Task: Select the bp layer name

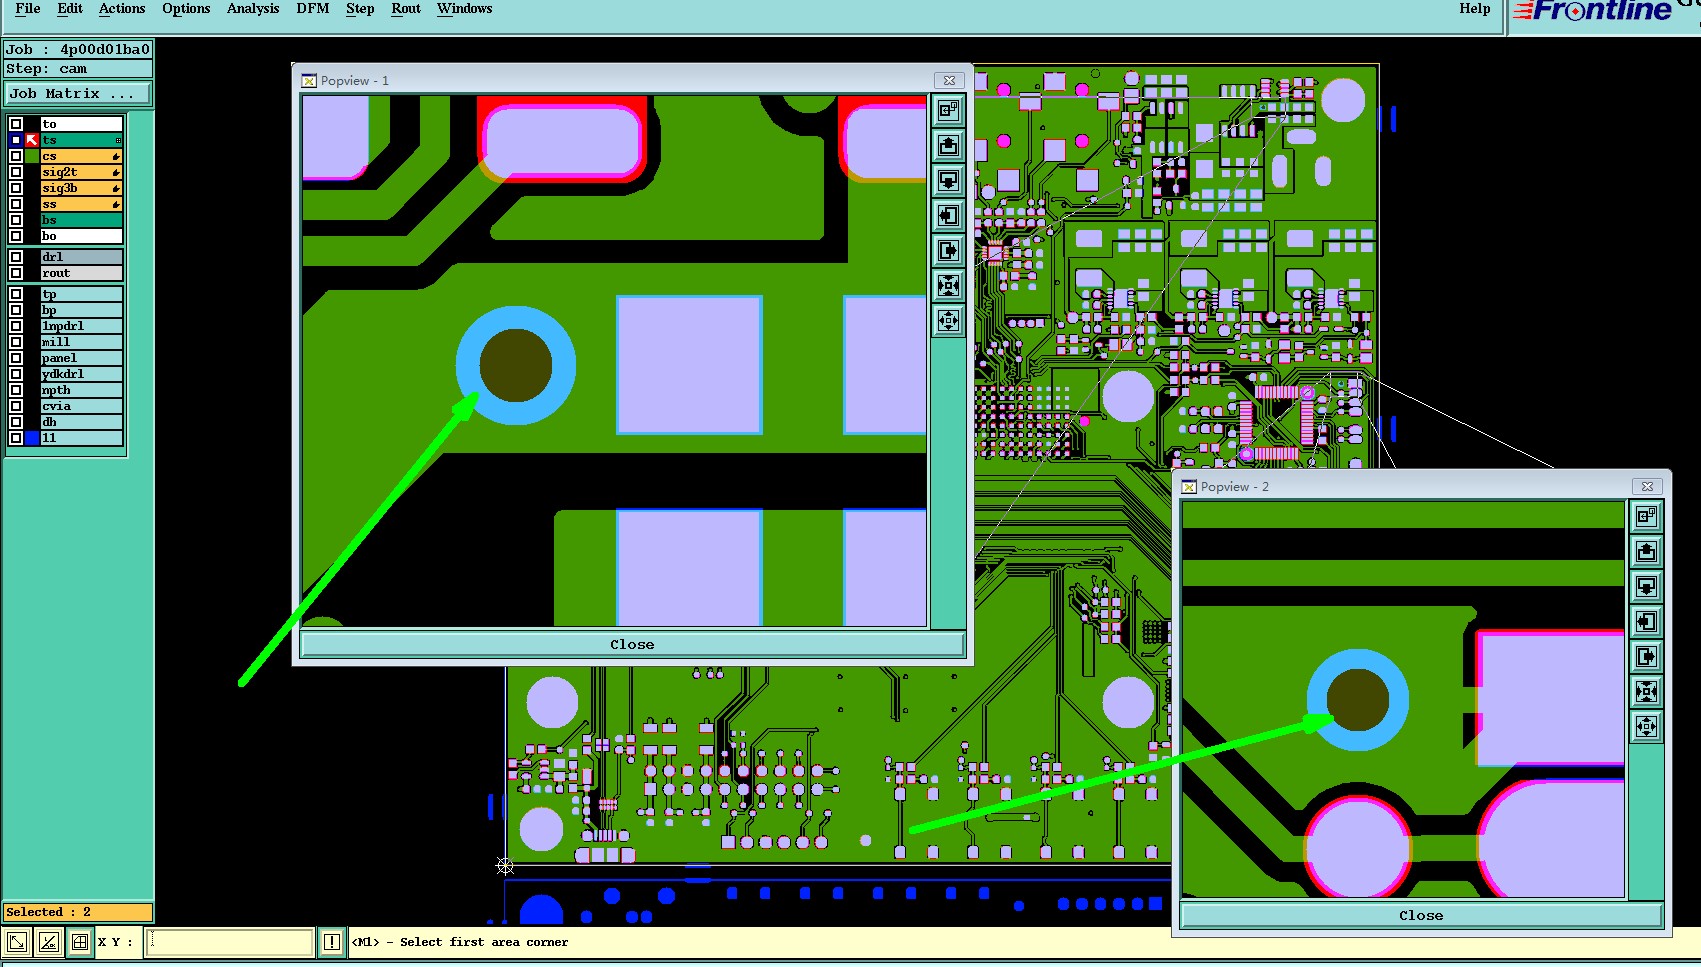Action: (81, 310)
